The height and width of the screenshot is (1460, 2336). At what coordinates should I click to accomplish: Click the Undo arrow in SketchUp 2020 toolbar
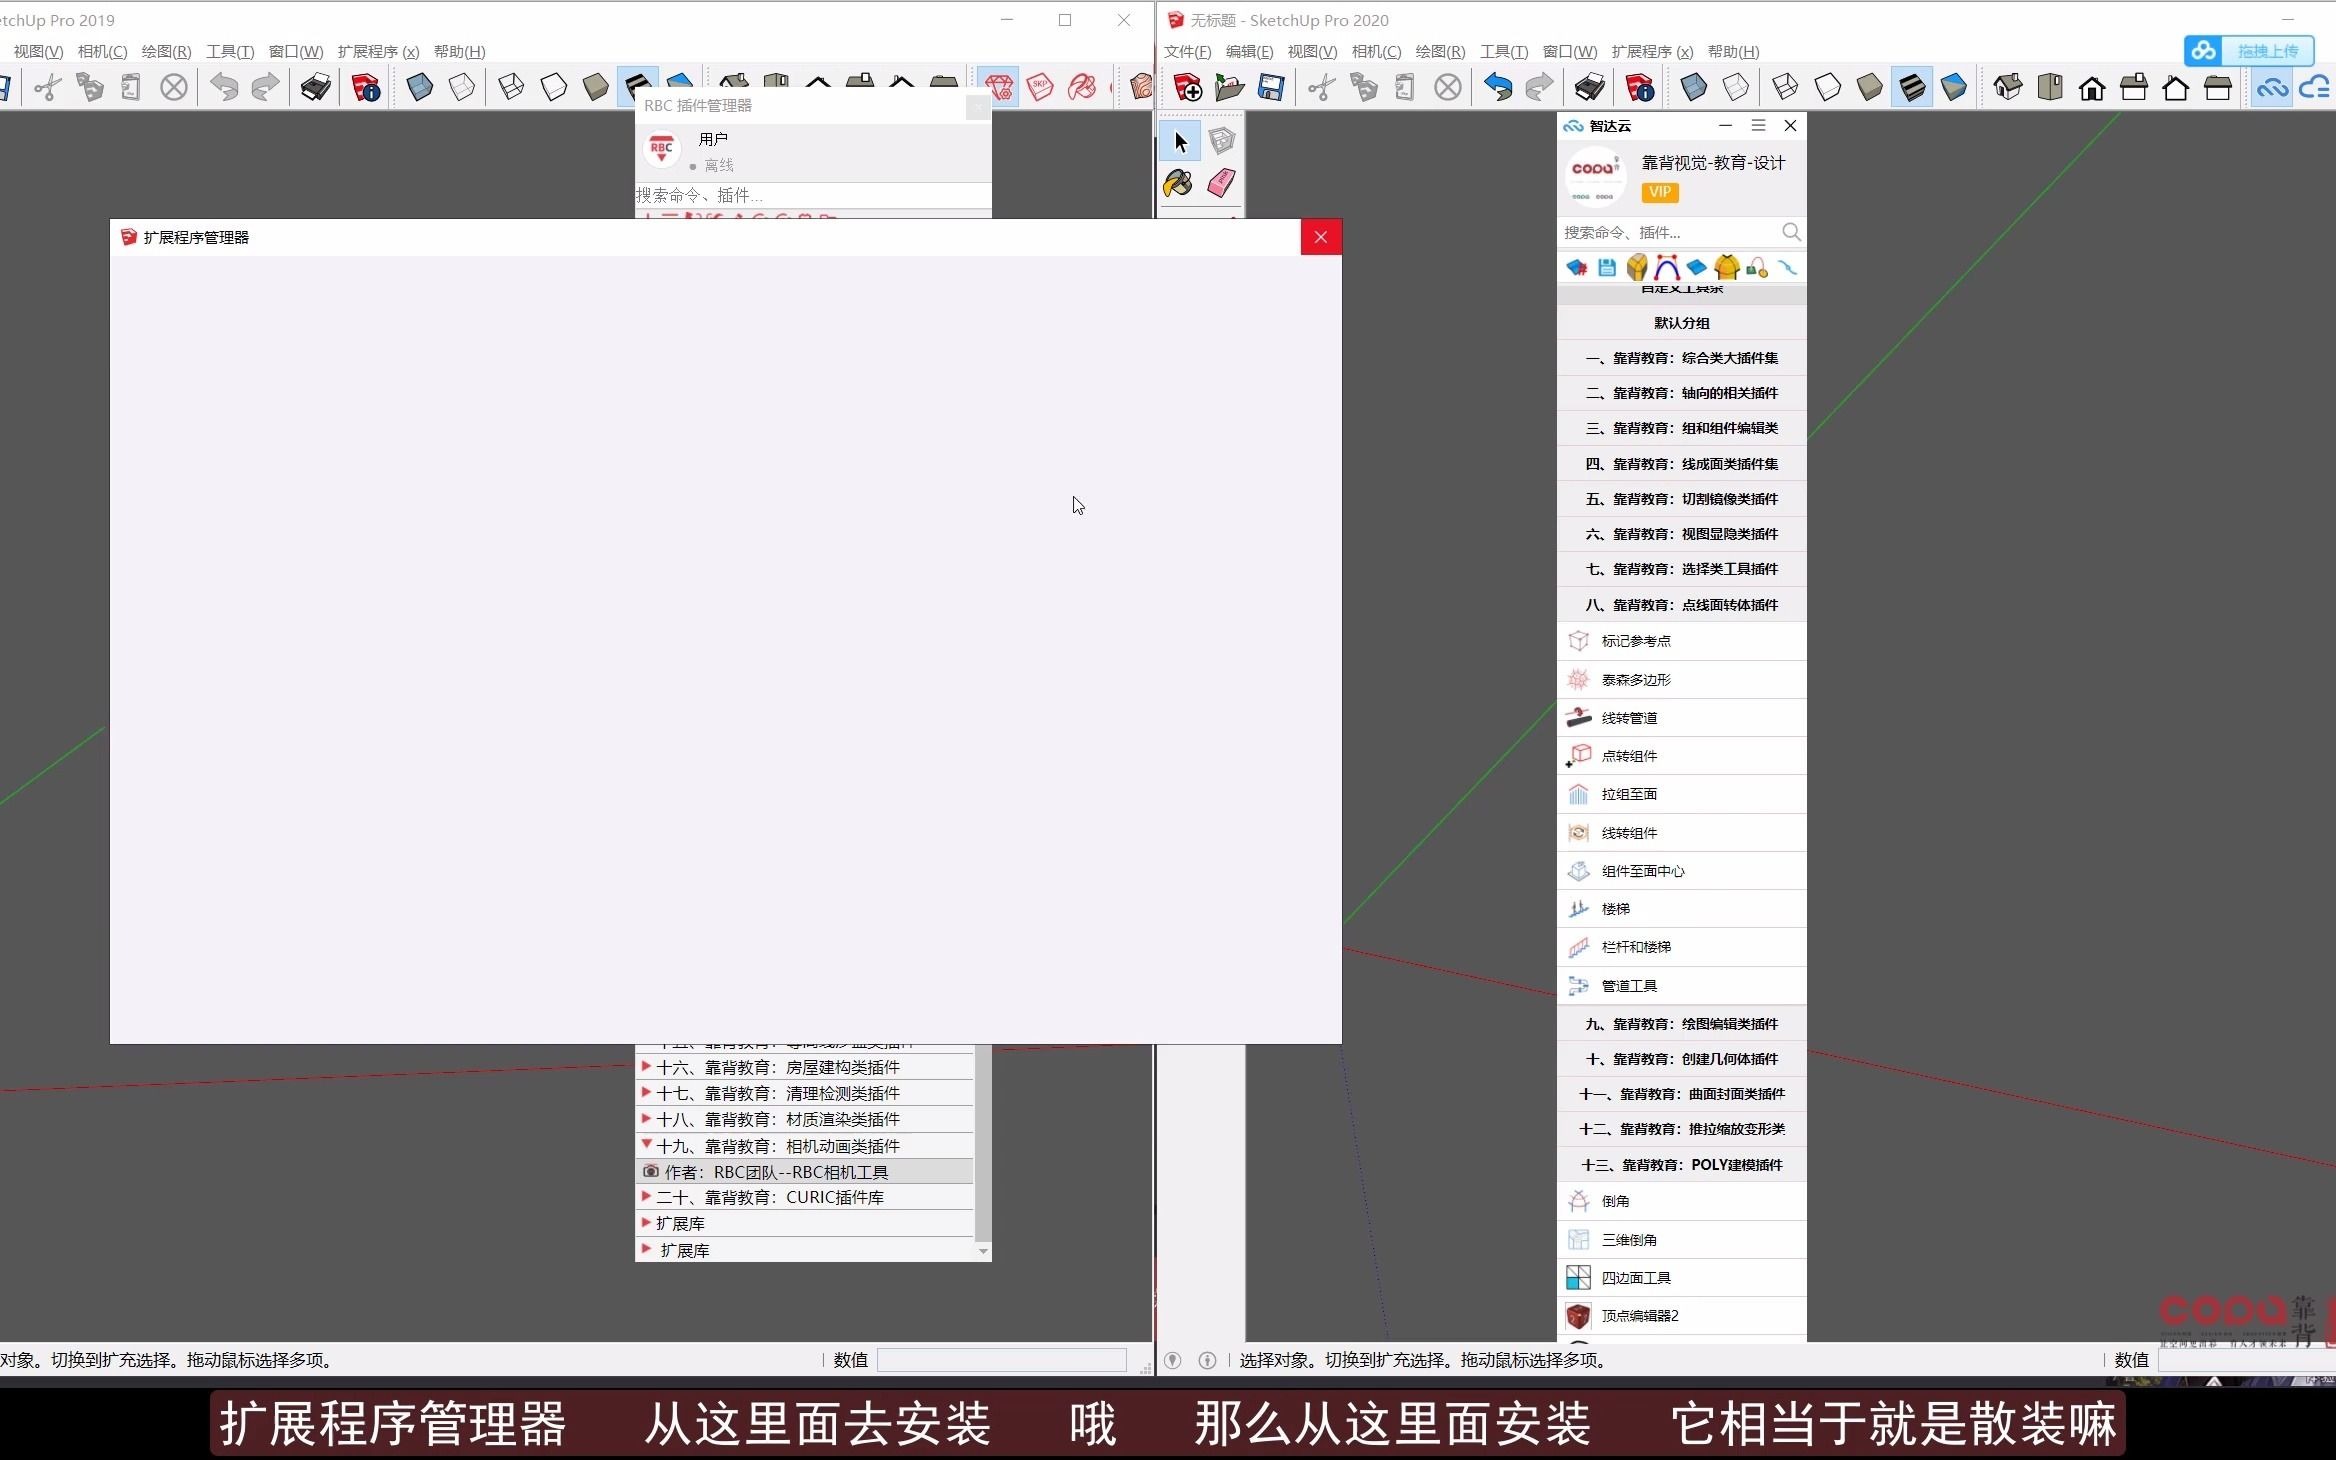point(1497,88)
